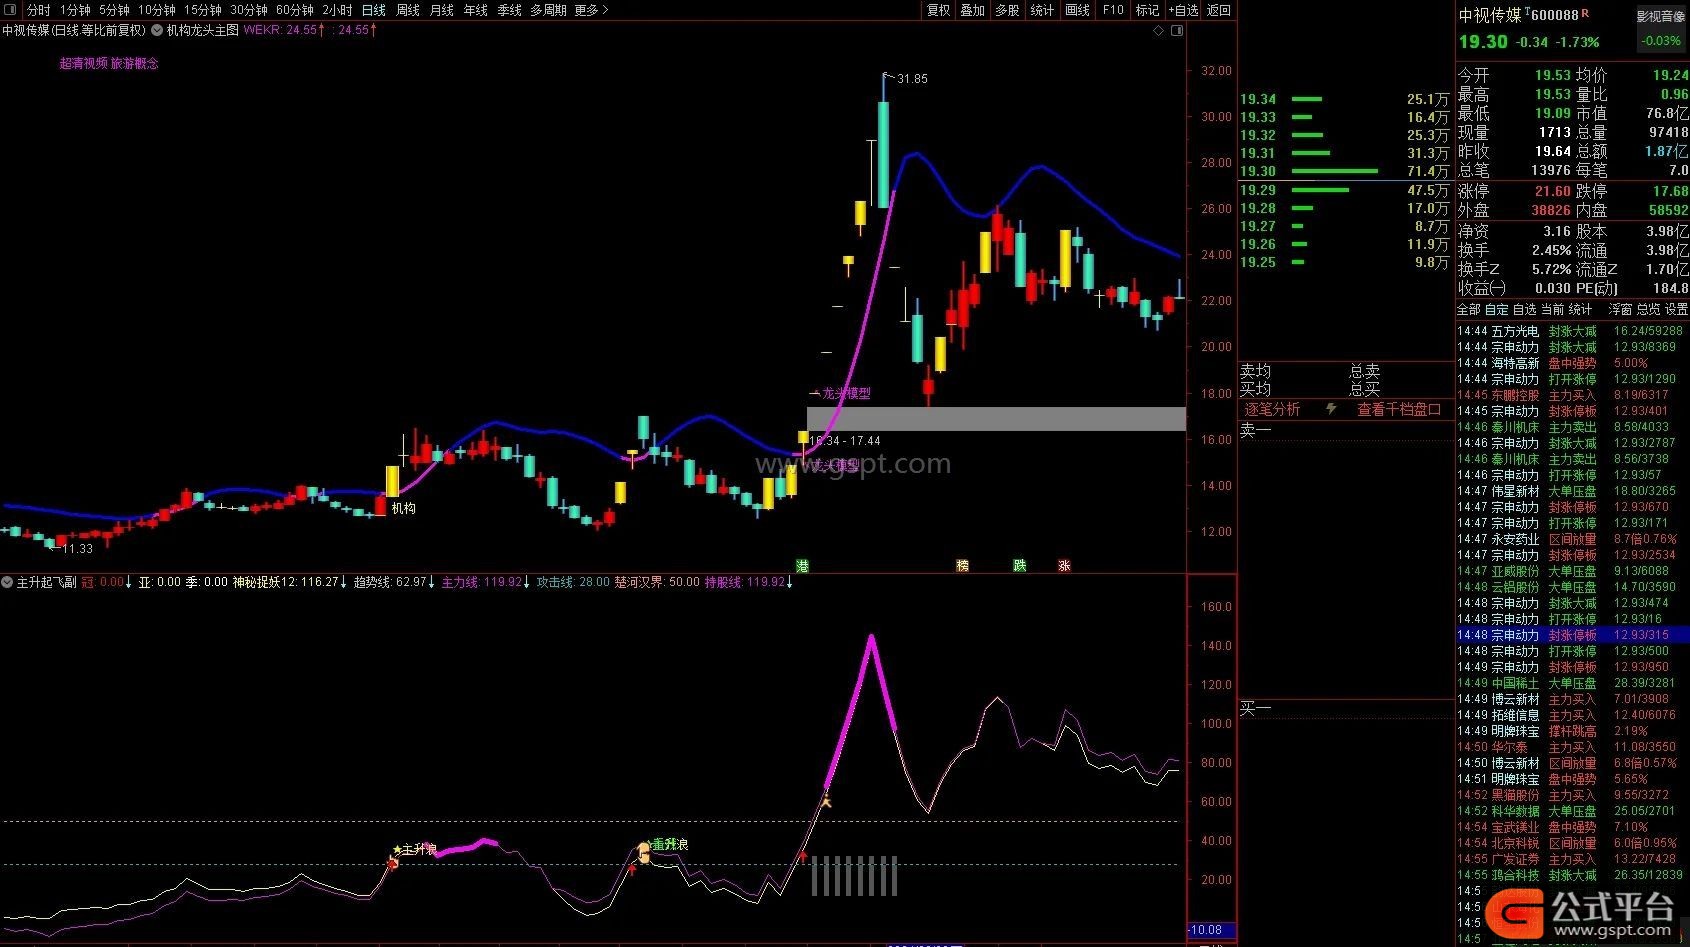Viewport: 1690px width, 947px height.
Task: Select the 统计 tab in alert panel
Action: click(x=1581, y=309)
